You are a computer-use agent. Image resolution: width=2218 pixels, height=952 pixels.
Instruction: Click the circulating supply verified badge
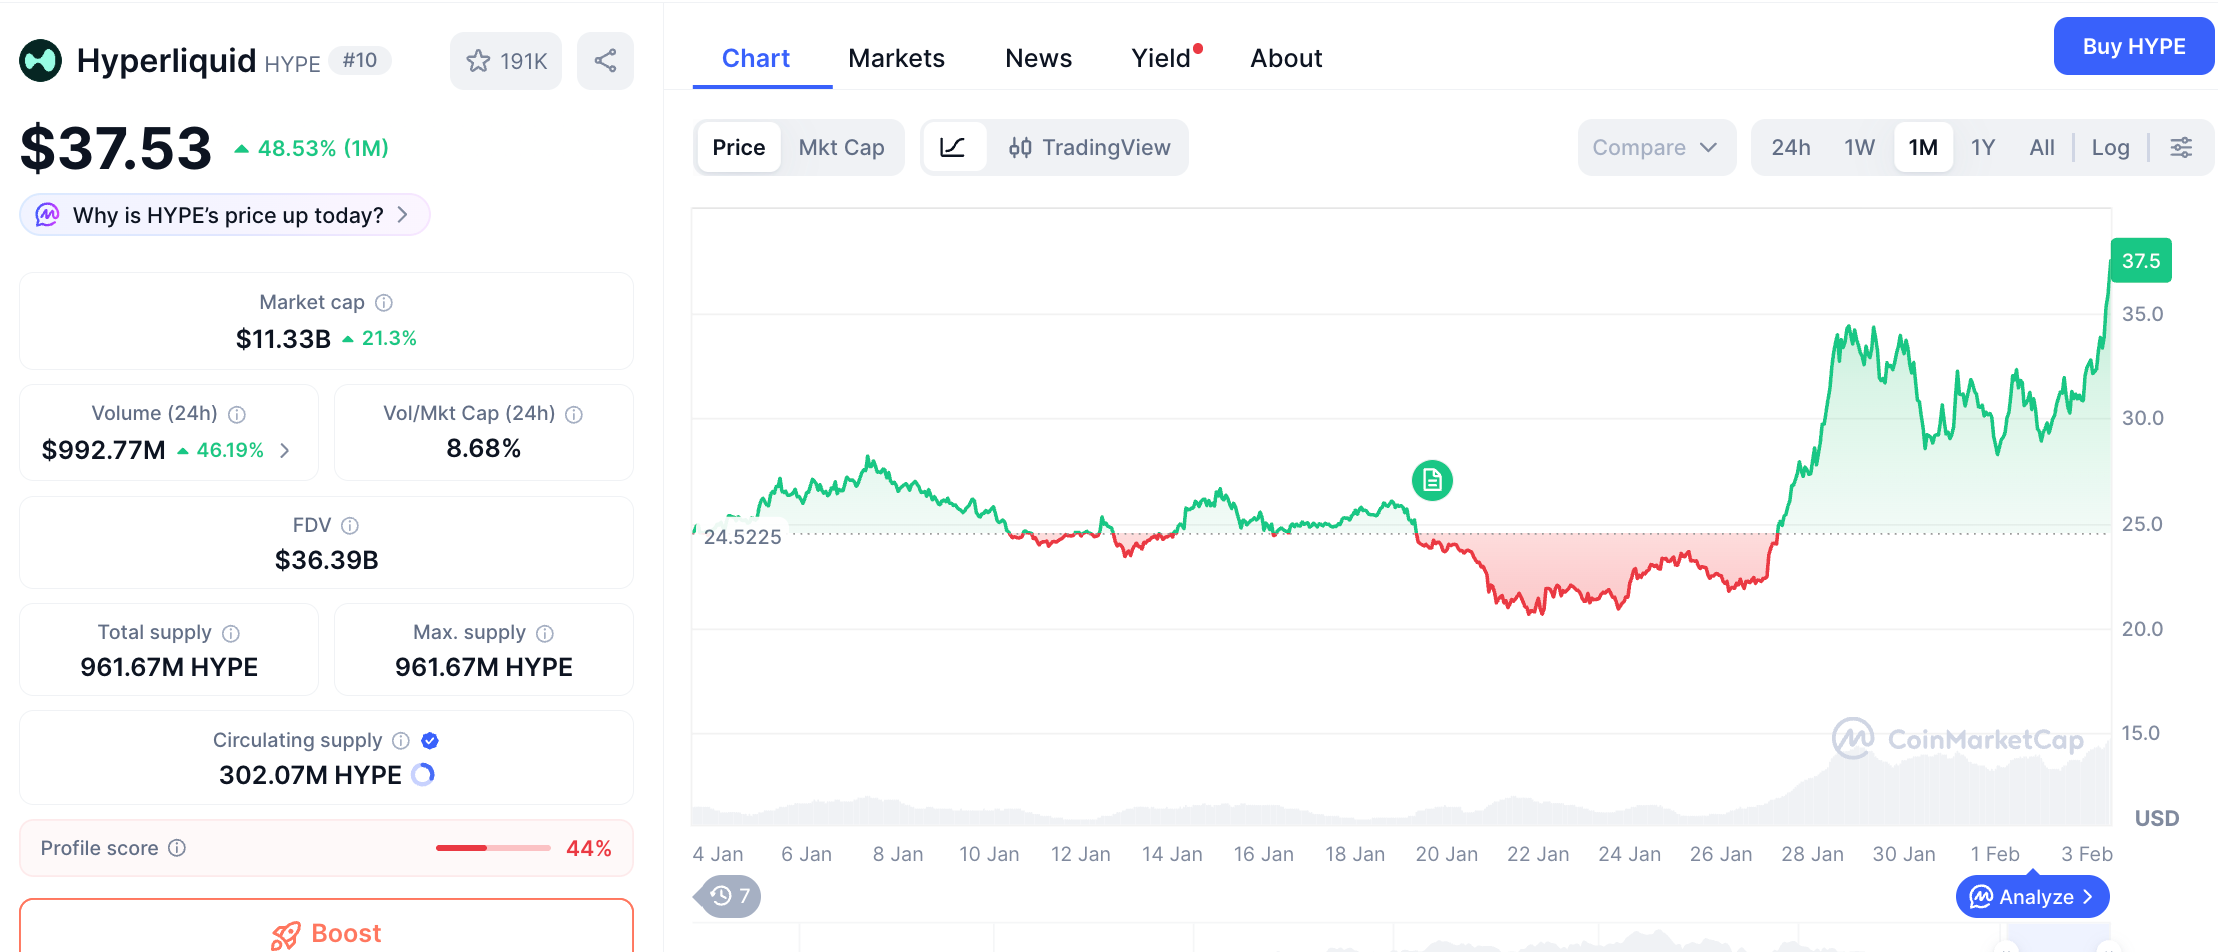click(430, 741)
